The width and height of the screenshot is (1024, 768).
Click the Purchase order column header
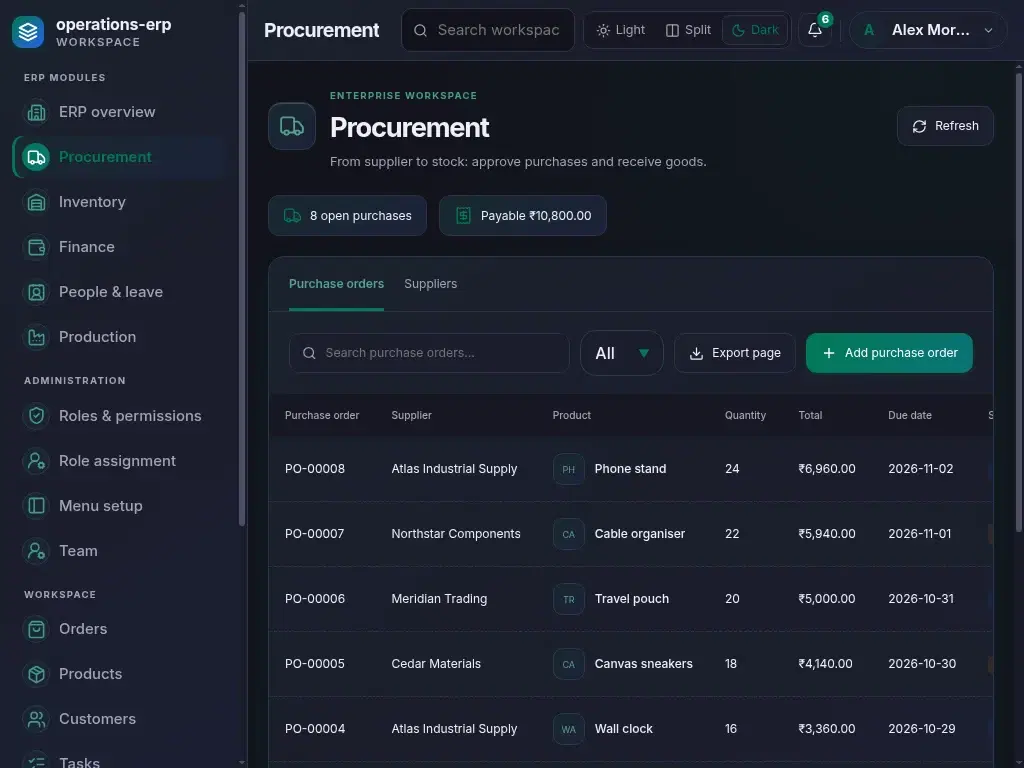322,415
